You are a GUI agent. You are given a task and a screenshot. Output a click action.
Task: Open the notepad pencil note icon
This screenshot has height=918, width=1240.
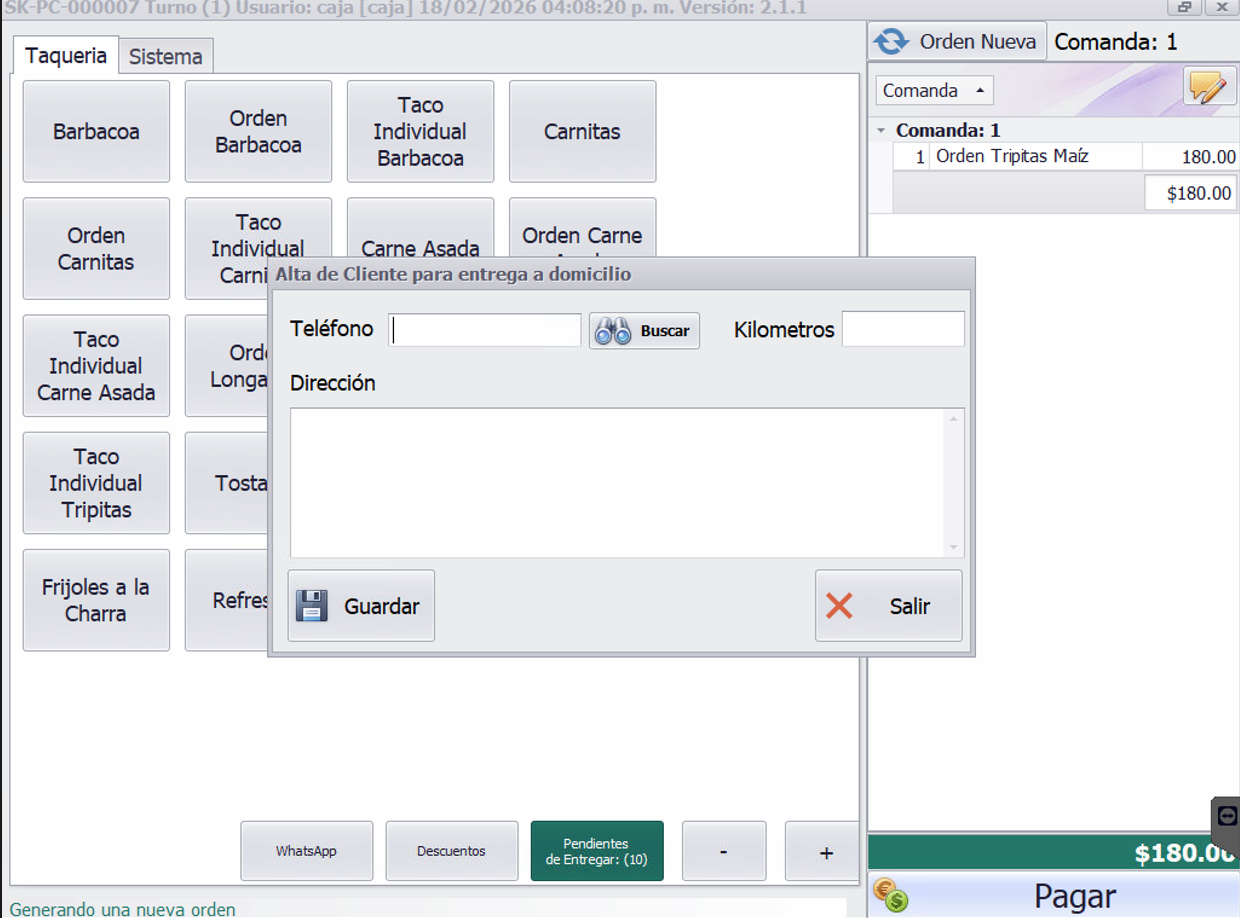1209,88
